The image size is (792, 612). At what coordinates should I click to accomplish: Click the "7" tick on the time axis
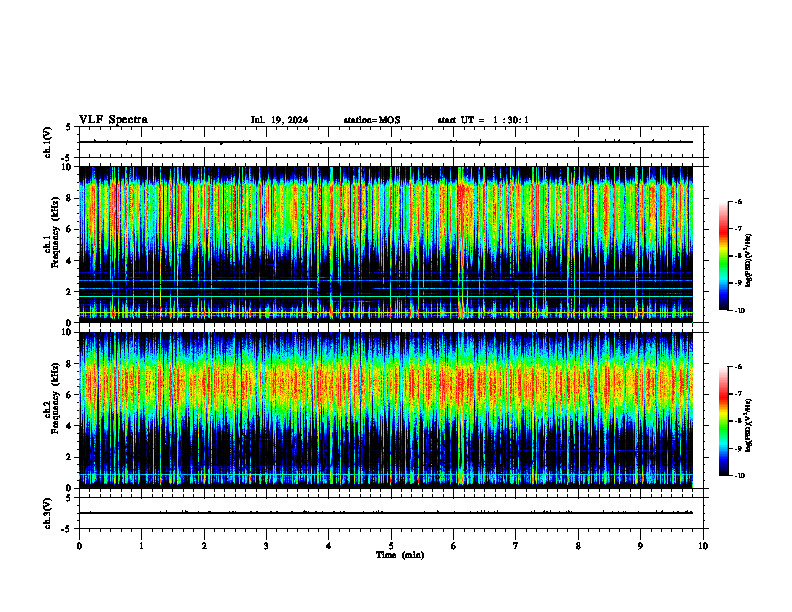pyautogui.click(x=516, y=546)
